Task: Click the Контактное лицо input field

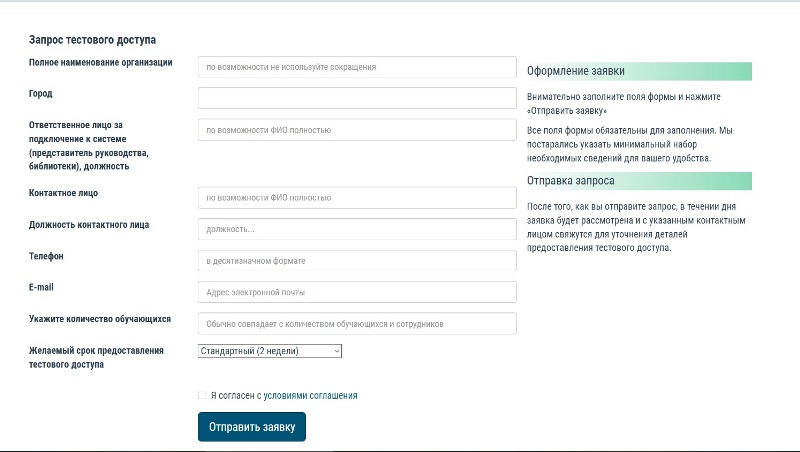Action: pyautogui.click(x=357, y=197)
